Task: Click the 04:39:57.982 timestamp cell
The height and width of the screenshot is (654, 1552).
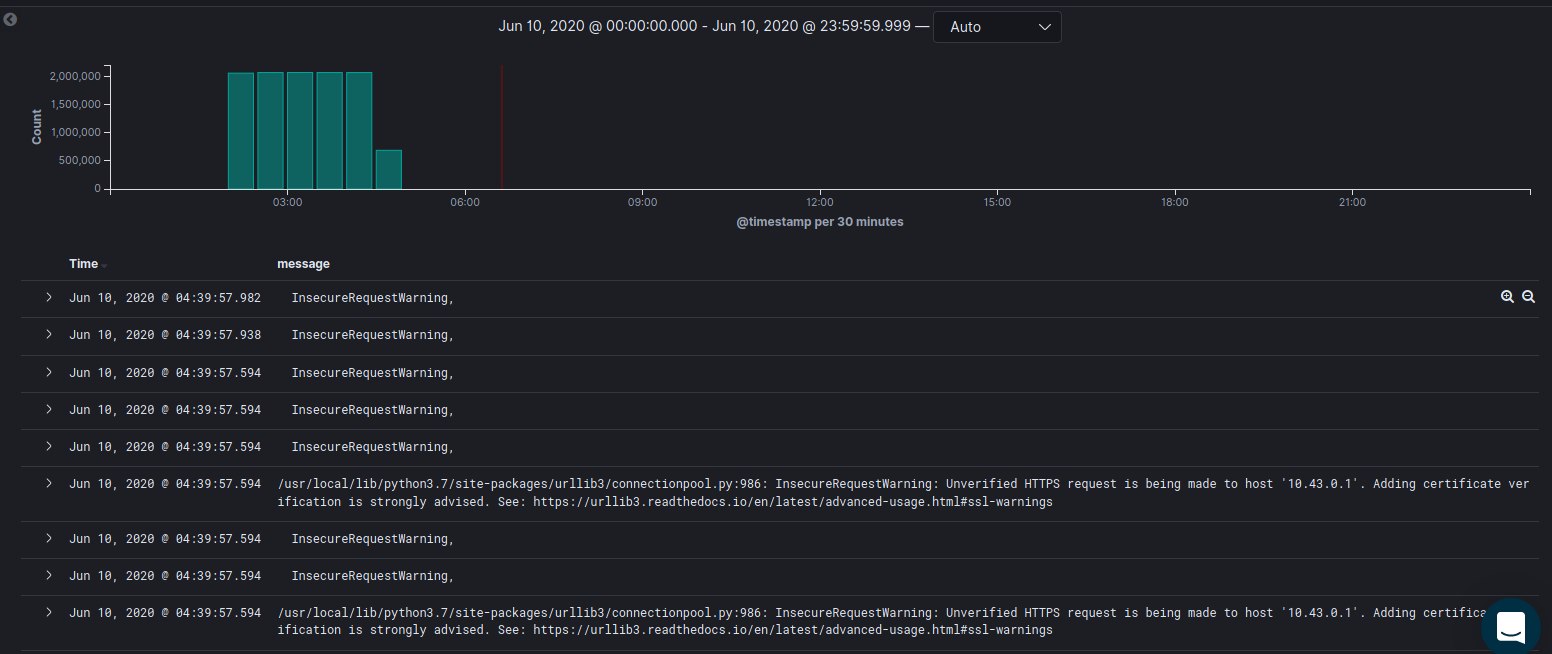Action: click(165, 298)
